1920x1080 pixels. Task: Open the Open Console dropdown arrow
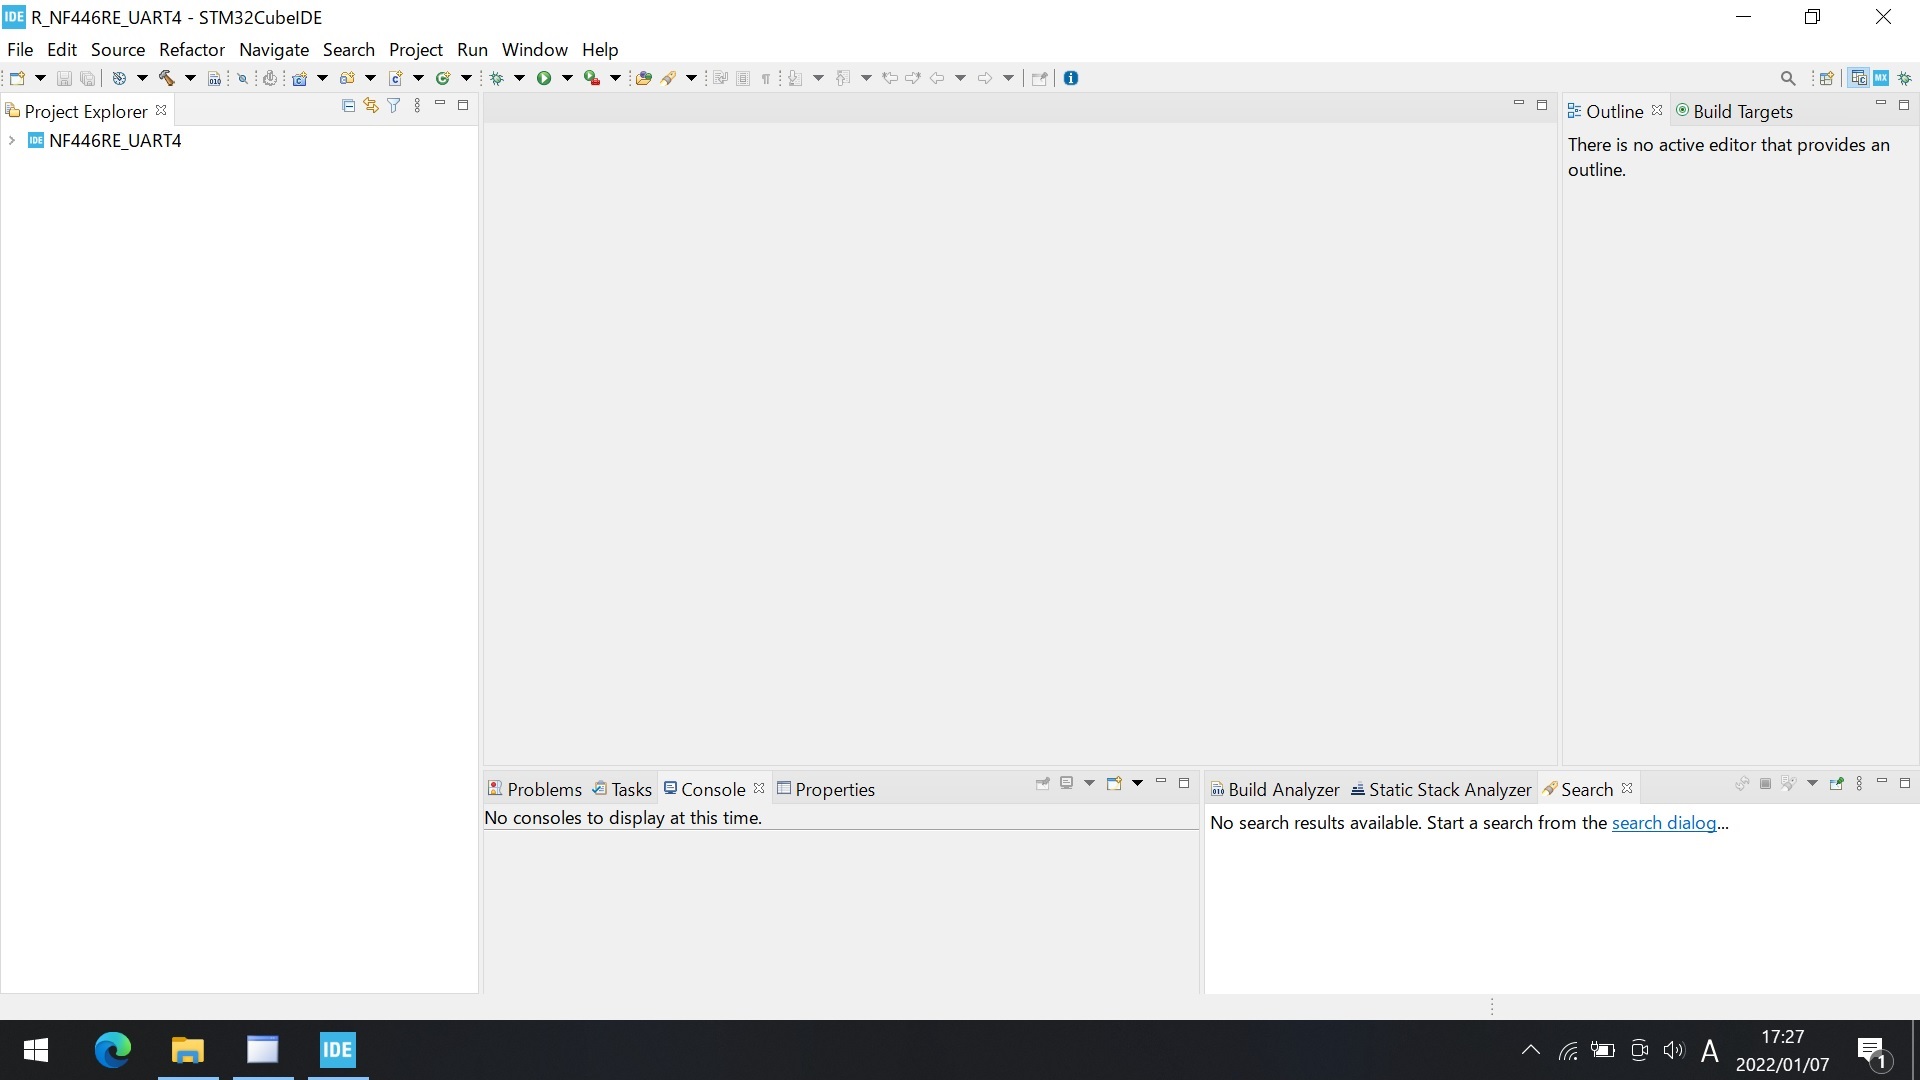click(1137, 783)
